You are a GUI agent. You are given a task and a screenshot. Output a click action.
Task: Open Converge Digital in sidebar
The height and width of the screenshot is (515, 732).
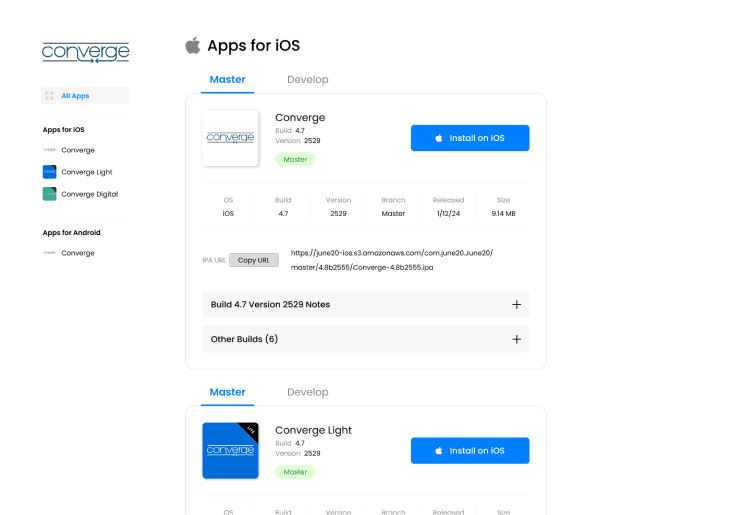pyautogui.click(x=90, y=194)
